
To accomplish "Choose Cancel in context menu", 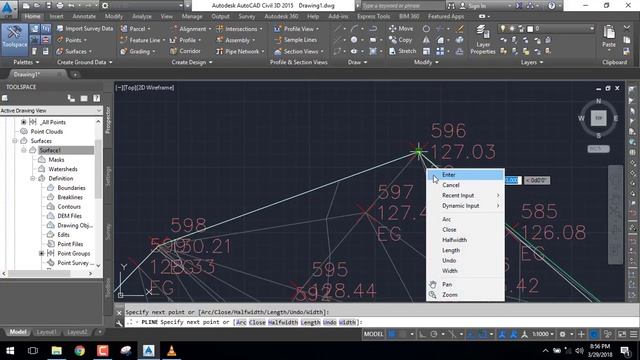I will pyautogui.click(x=465, y=185).
